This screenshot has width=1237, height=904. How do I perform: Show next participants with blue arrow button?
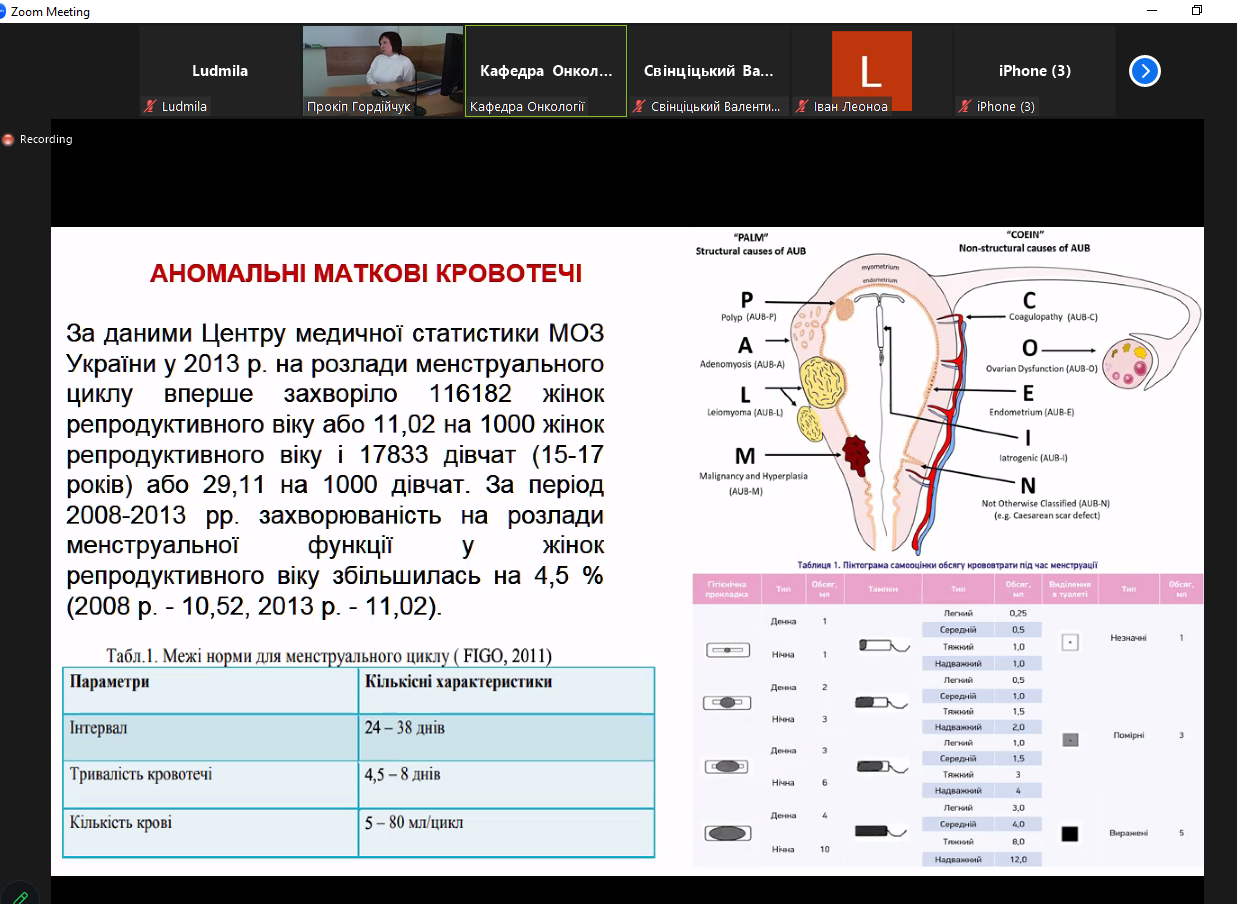[x=1145, y=71]
